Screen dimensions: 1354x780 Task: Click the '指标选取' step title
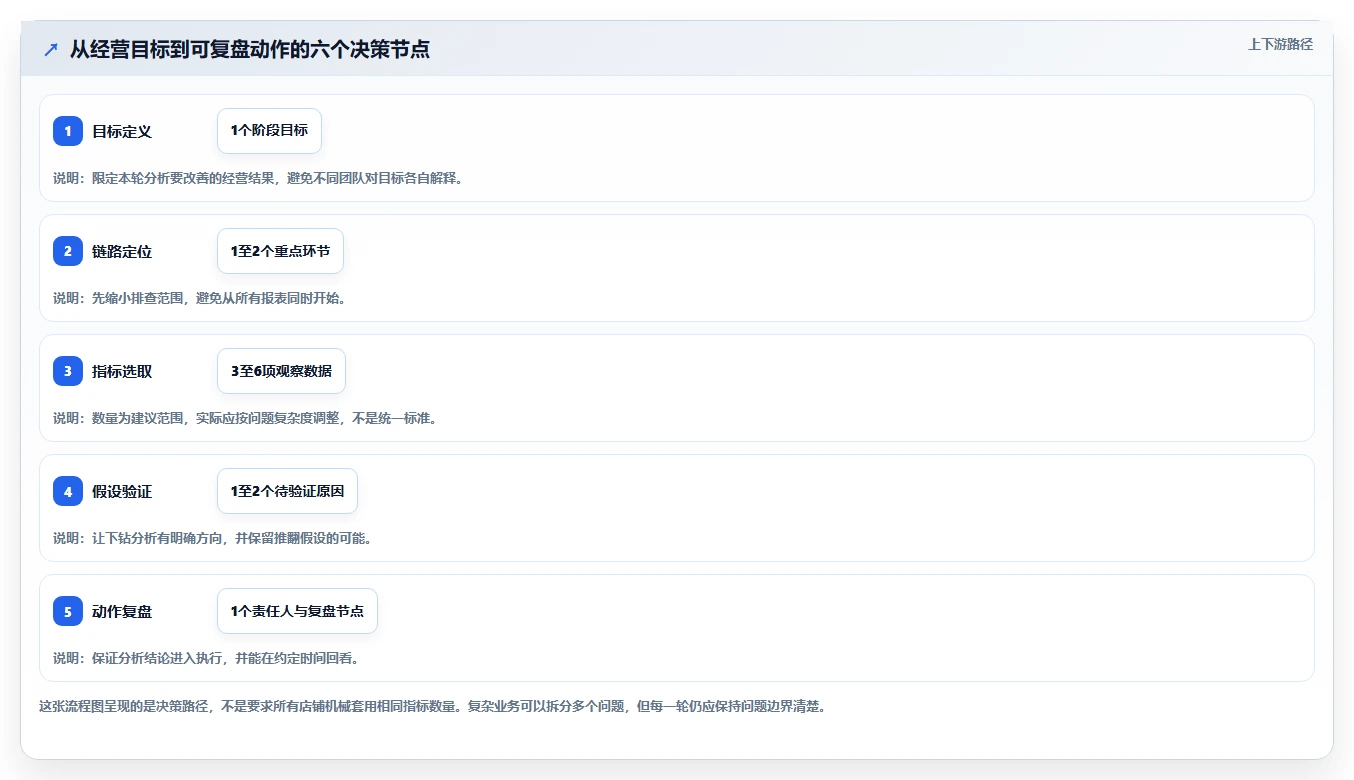(122, 371)
